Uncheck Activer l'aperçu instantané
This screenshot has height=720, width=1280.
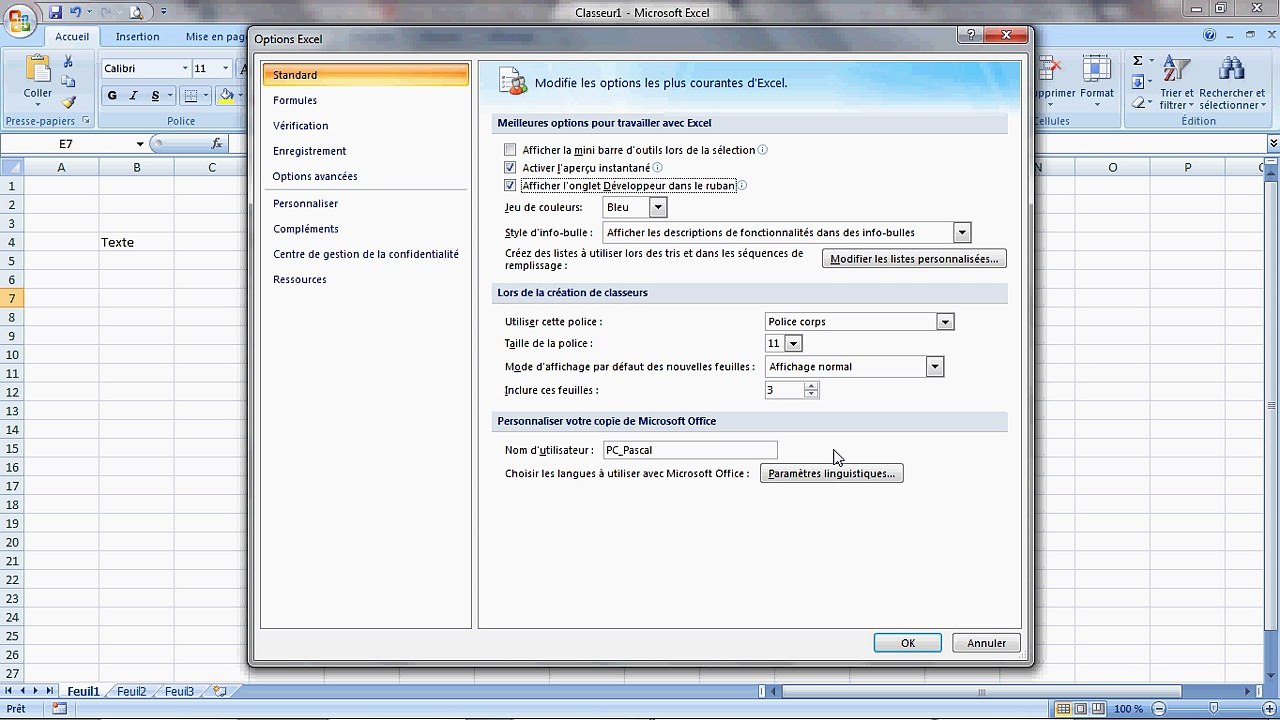click(x=510, y=168)
